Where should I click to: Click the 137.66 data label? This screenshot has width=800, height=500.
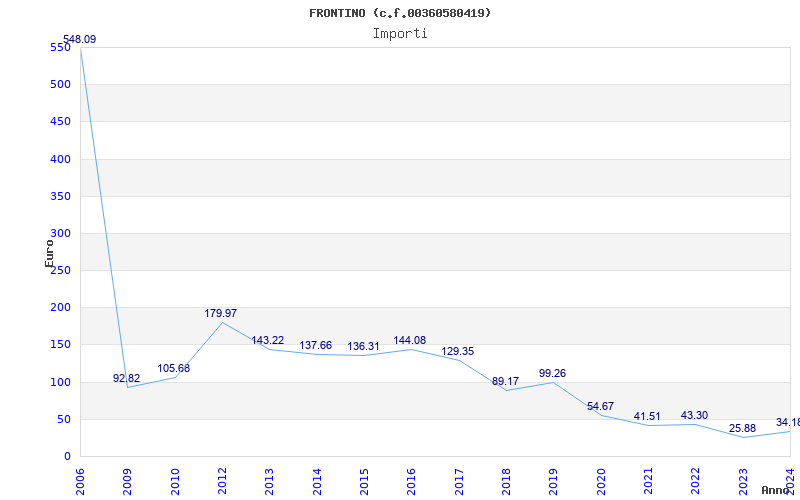315,345
